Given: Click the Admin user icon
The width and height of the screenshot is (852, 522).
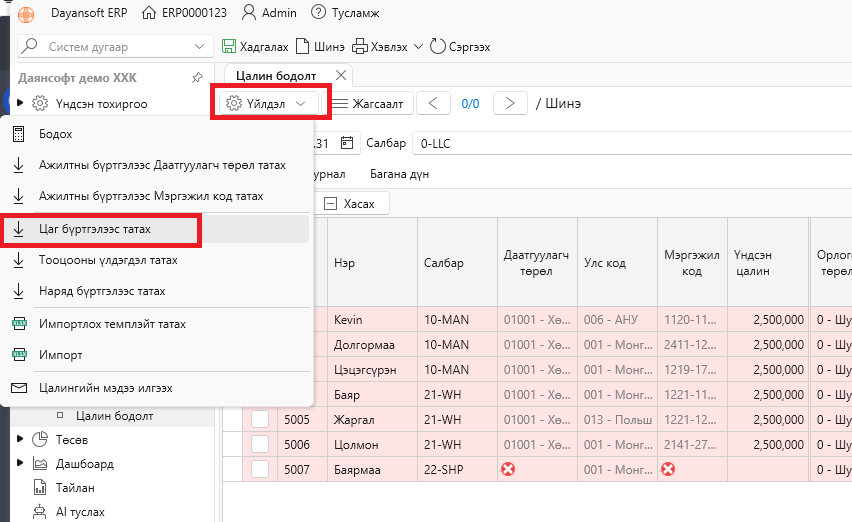Looking at the screenshot, I should click(249, 12).
